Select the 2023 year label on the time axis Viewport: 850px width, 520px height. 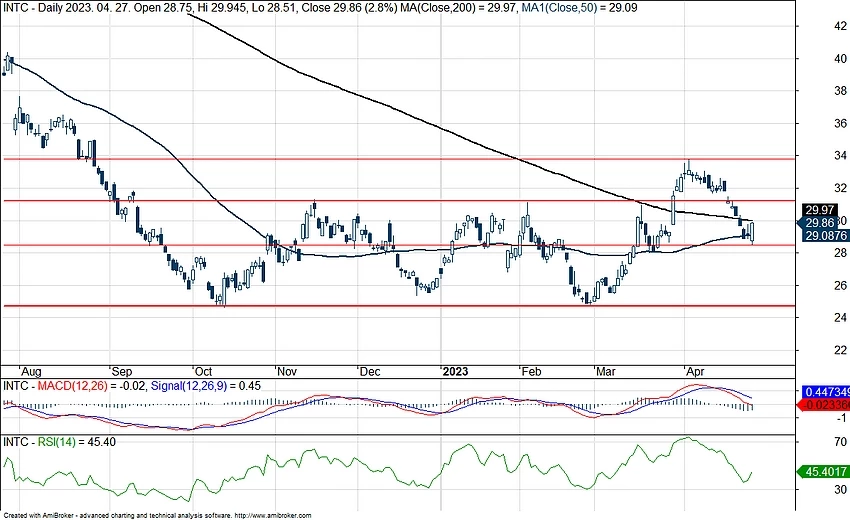455,372
